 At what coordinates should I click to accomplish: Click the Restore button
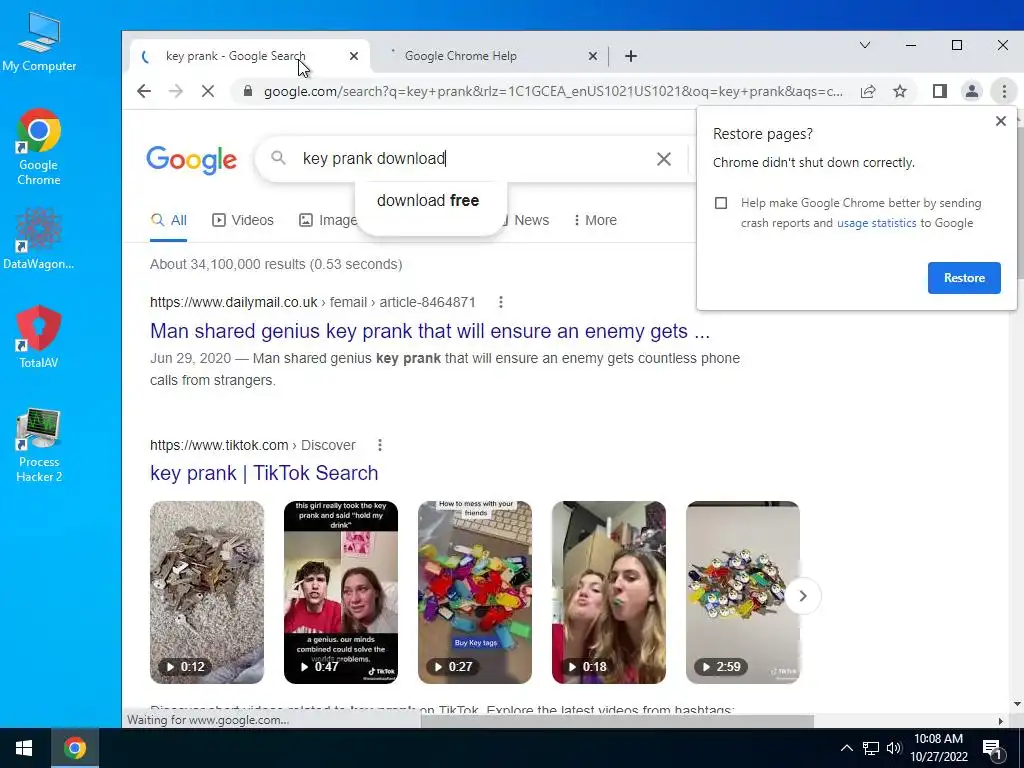click(964, 278)
